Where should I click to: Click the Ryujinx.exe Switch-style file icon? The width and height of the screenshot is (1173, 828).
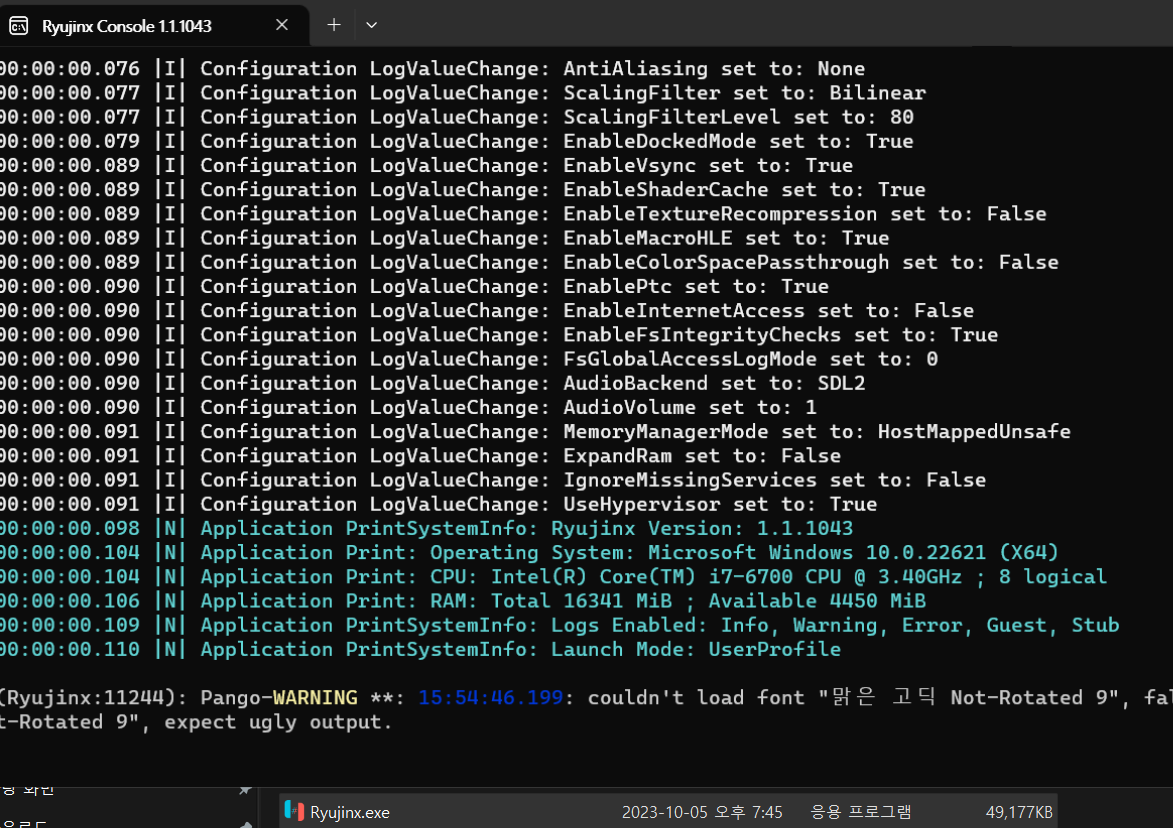294,811
